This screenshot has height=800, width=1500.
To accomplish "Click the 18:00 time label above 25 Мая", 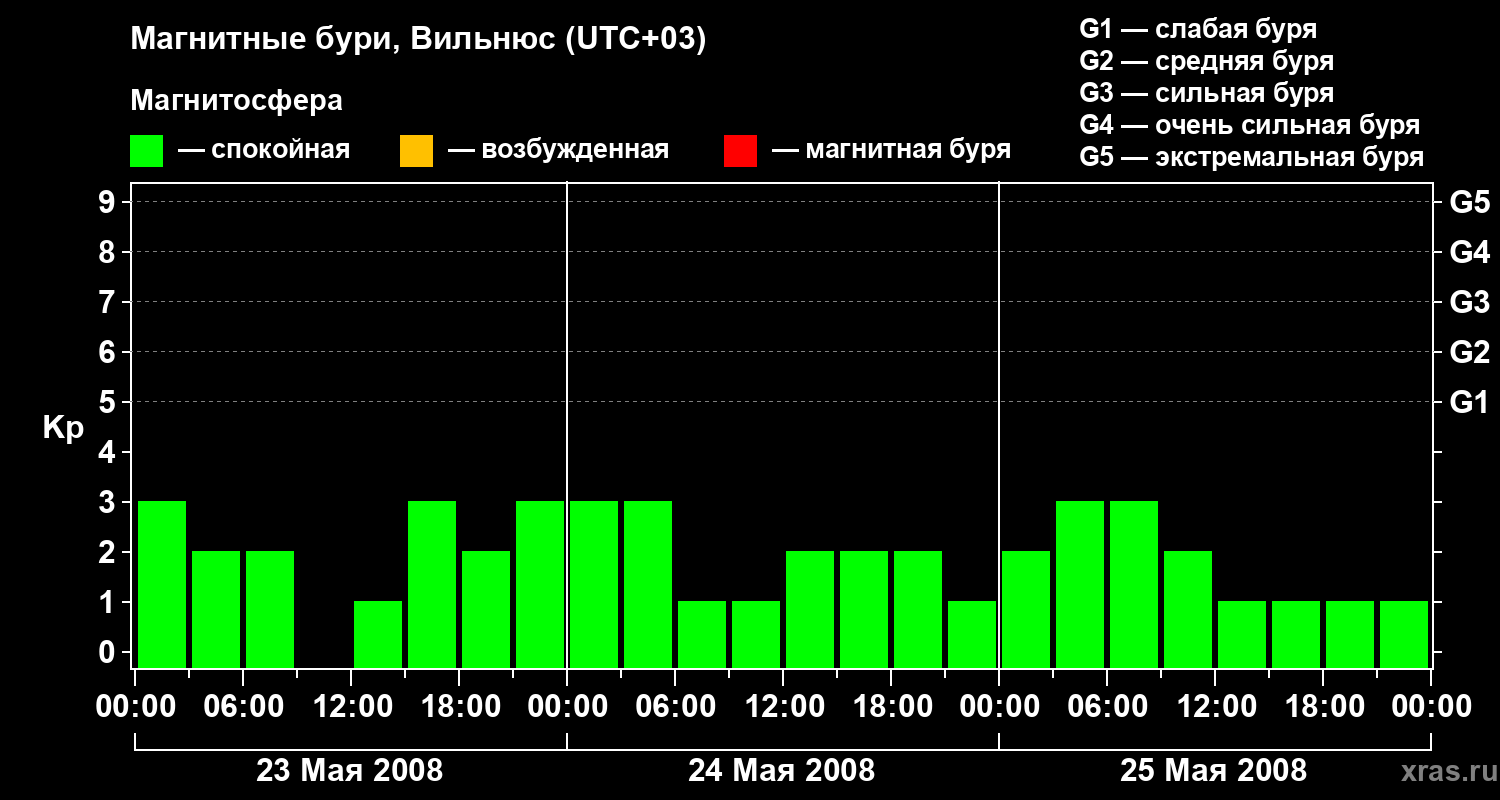I will 1323,707.
